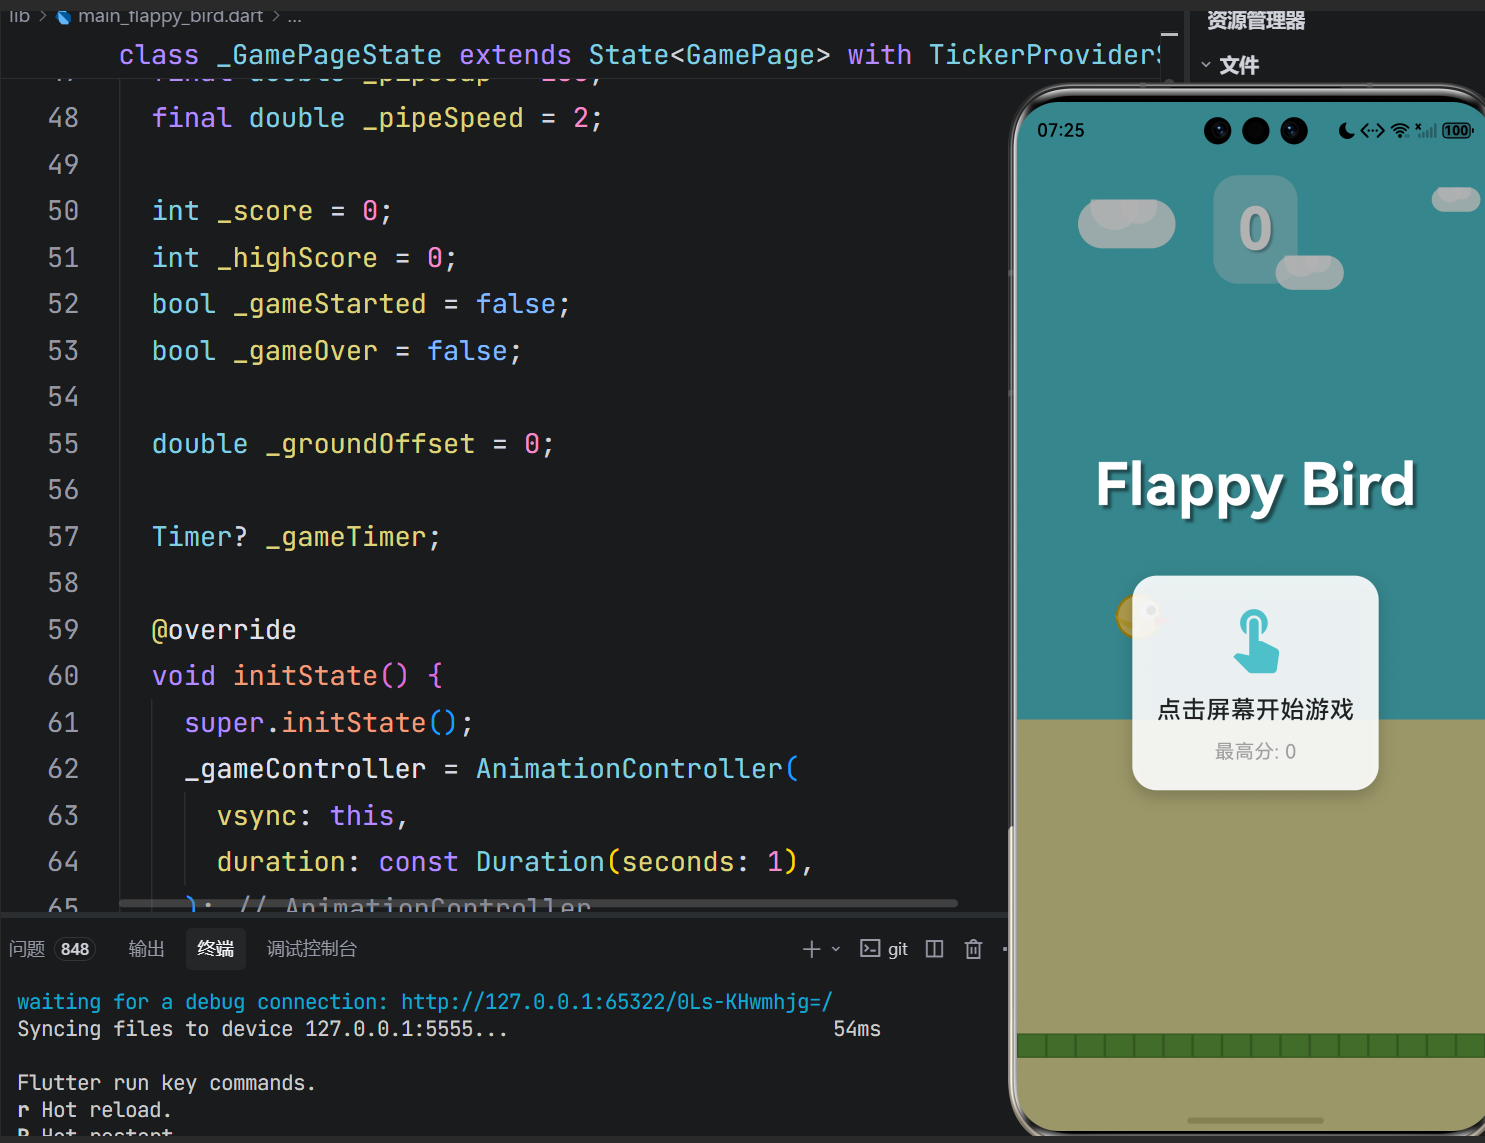Click initState in the void method signature
This screenshot has width=1485, height=1143.
(305, 676)
